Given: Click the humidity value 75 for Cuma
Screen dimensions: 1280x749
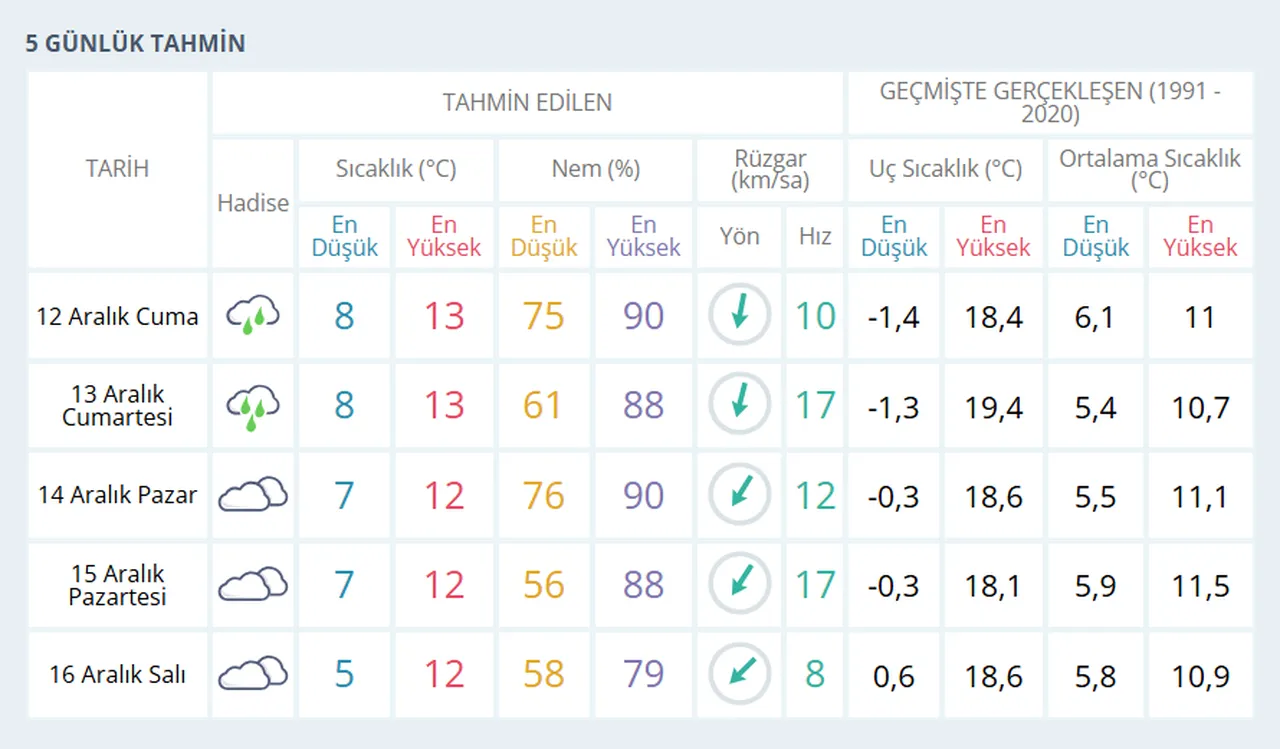Looking at the screenshot, I should (544, 314).
